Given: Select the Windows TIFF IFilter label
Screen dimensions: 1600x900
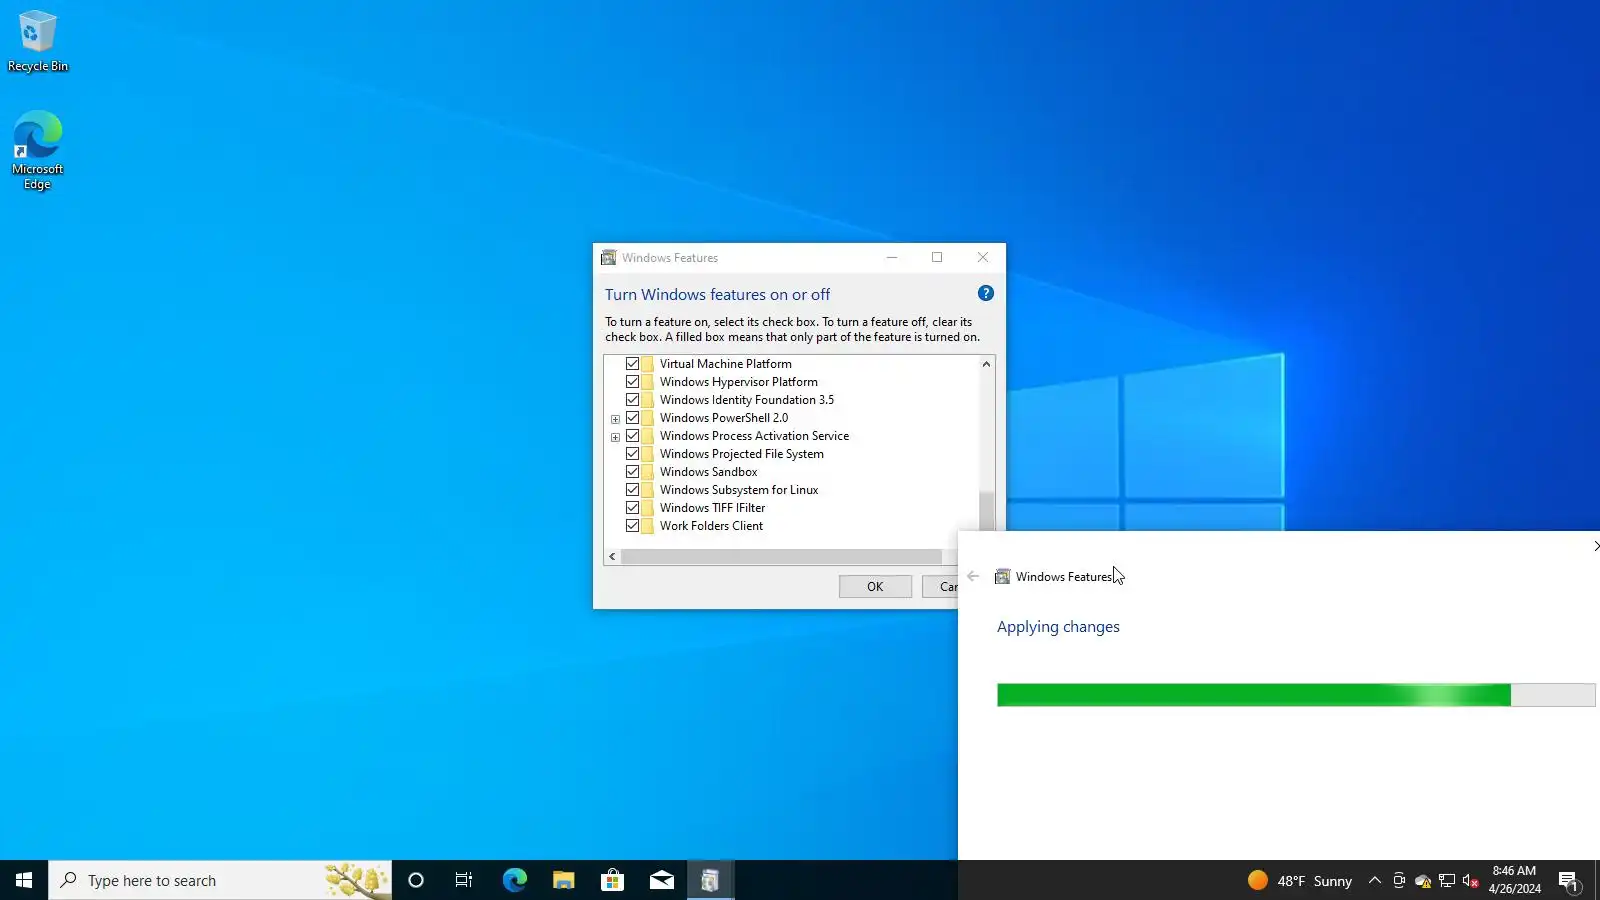Looking at the screenshot, I should pyautogui.click(x=712, y=508).
